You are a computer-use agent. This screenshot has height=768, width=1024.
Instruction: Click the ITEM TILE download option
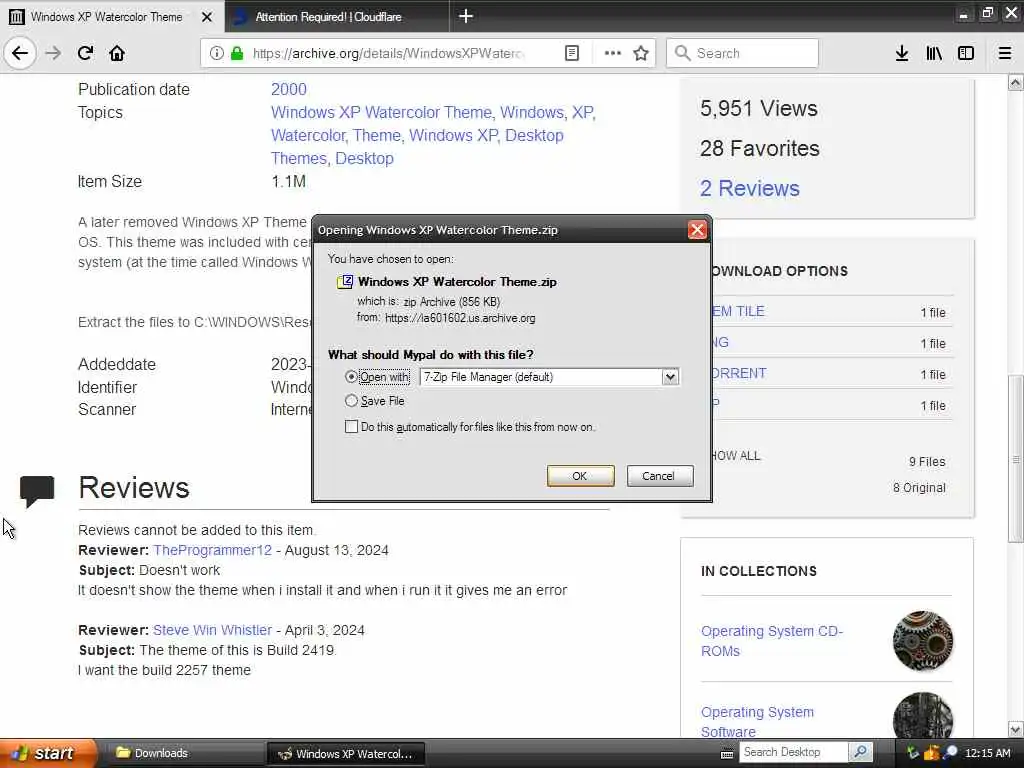737,312
